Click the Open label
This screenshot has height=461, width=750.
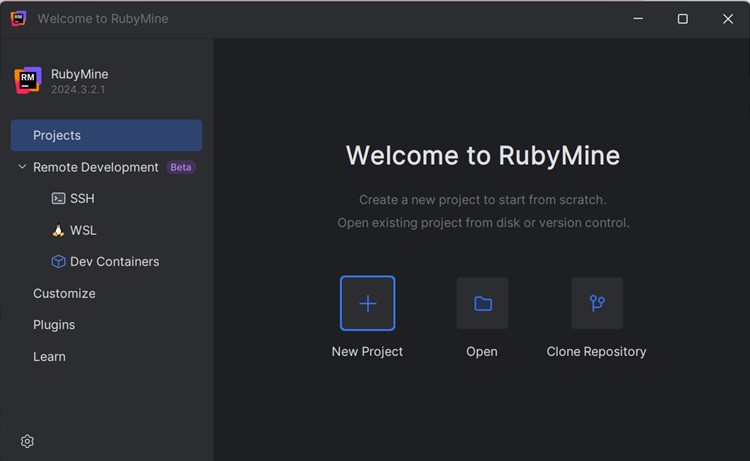click(482, 351)
